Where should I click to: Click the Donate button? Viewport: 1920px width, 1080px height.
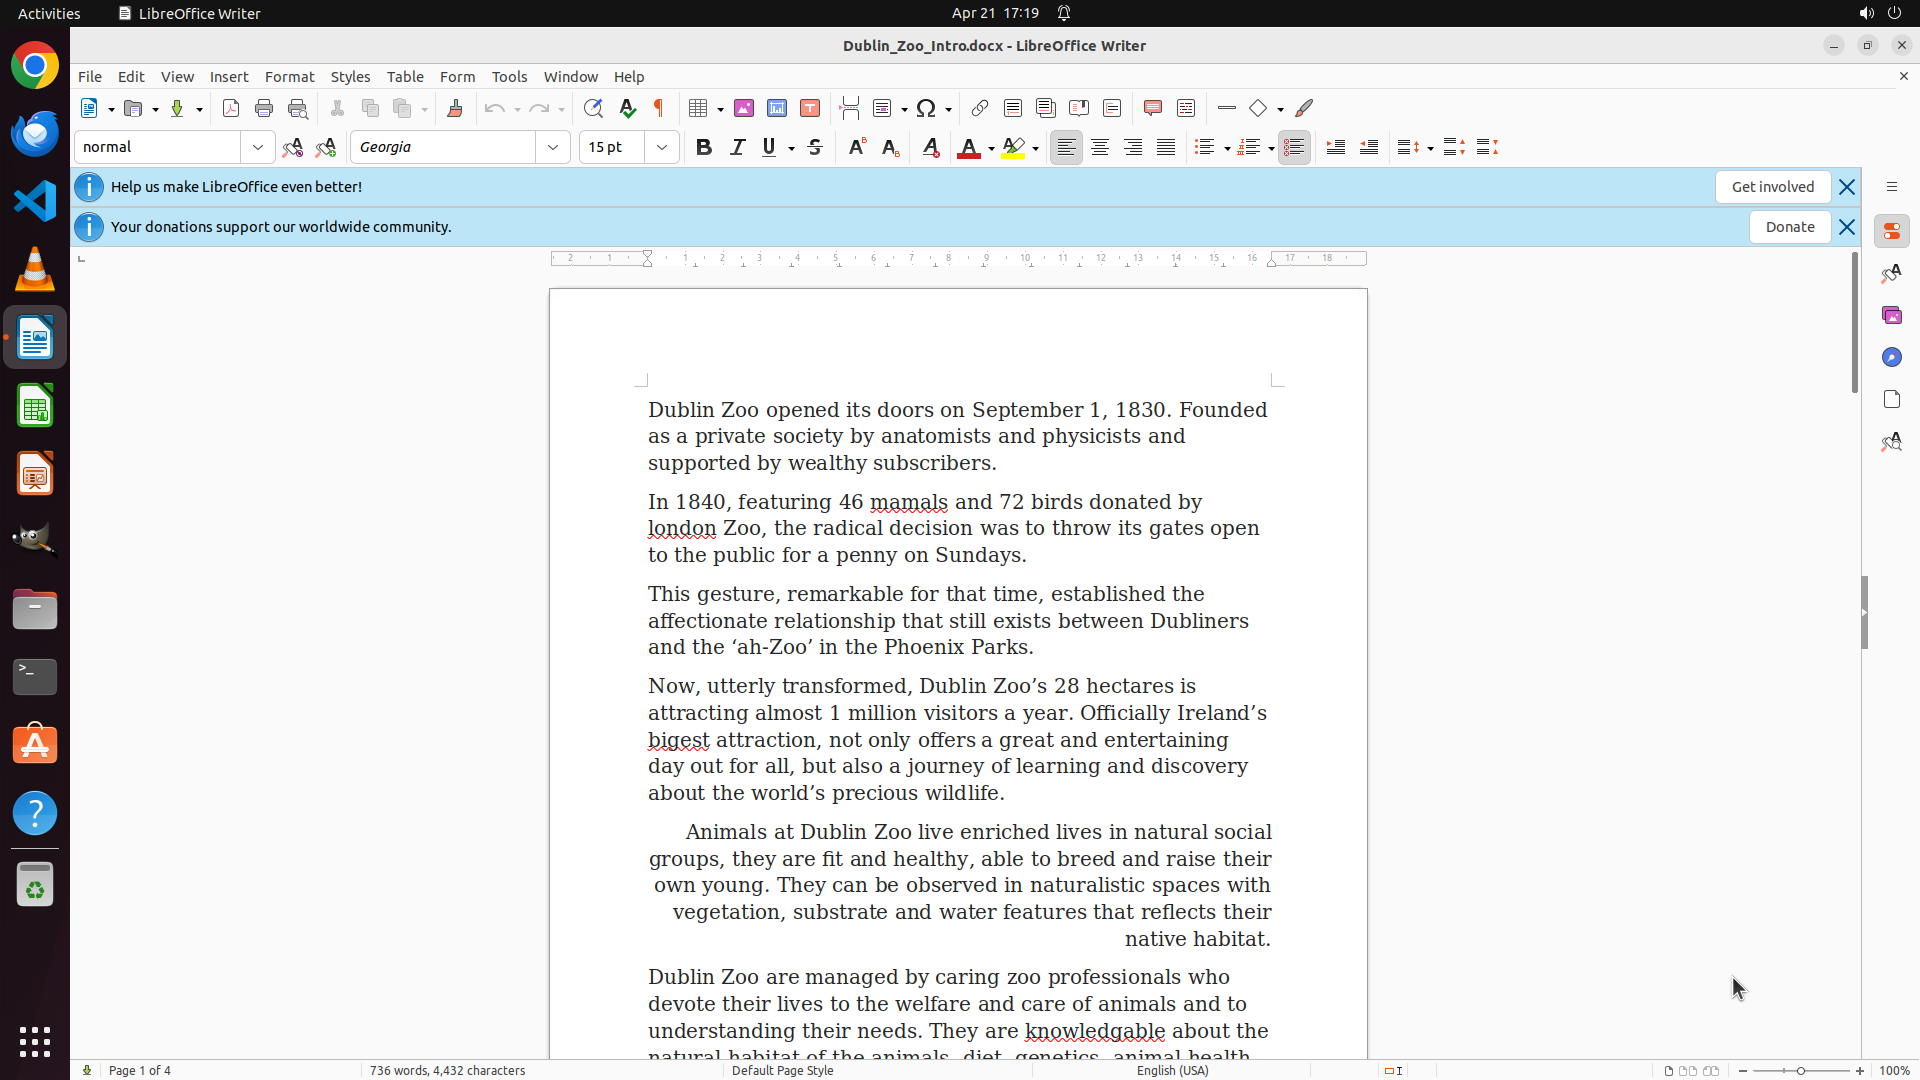(x=1789, y=227)
